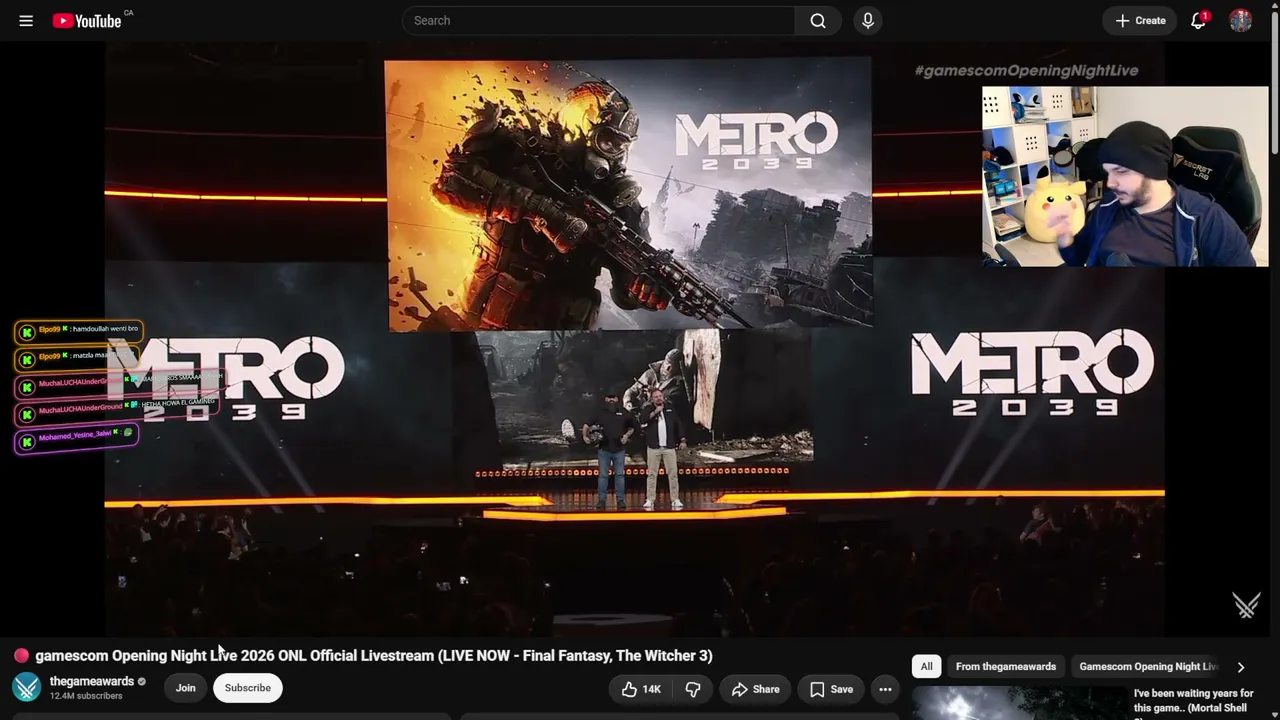
Task: Click the video player area
Action: click(635, 338)
